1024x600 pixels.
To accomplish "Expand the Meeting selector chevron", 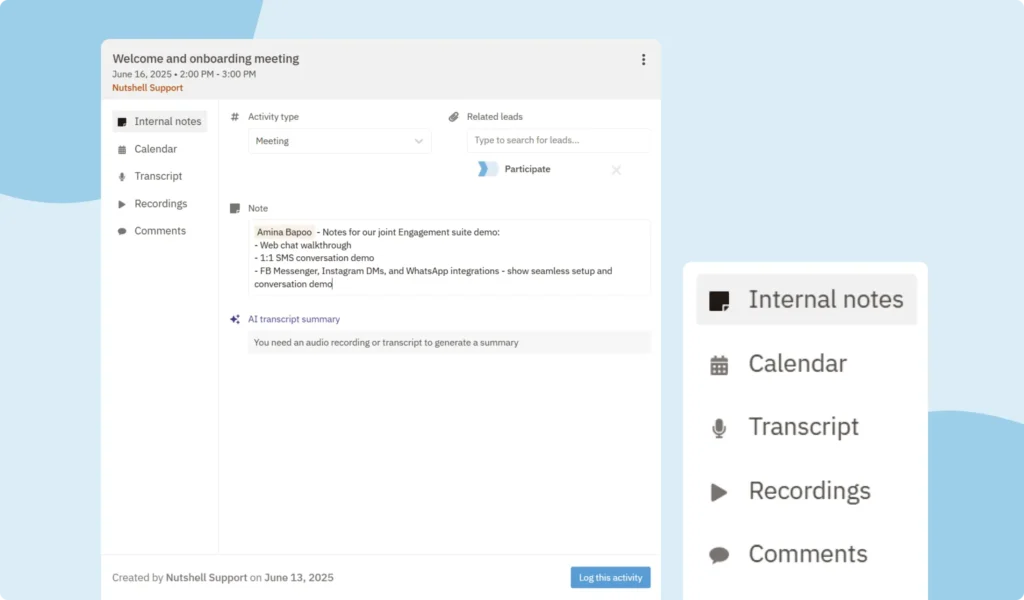I will (x=419, y=140).
